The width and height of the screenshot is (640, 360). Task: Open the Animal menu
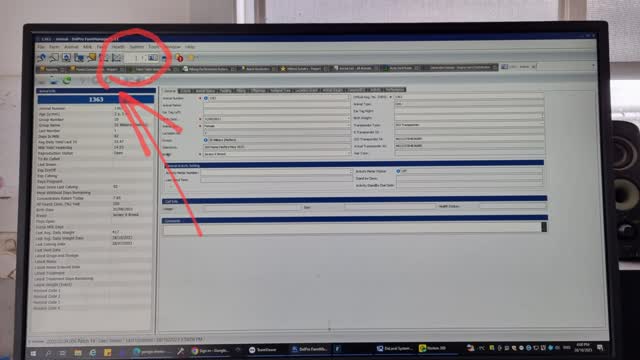pyautogui.click(x=71, y=47)
